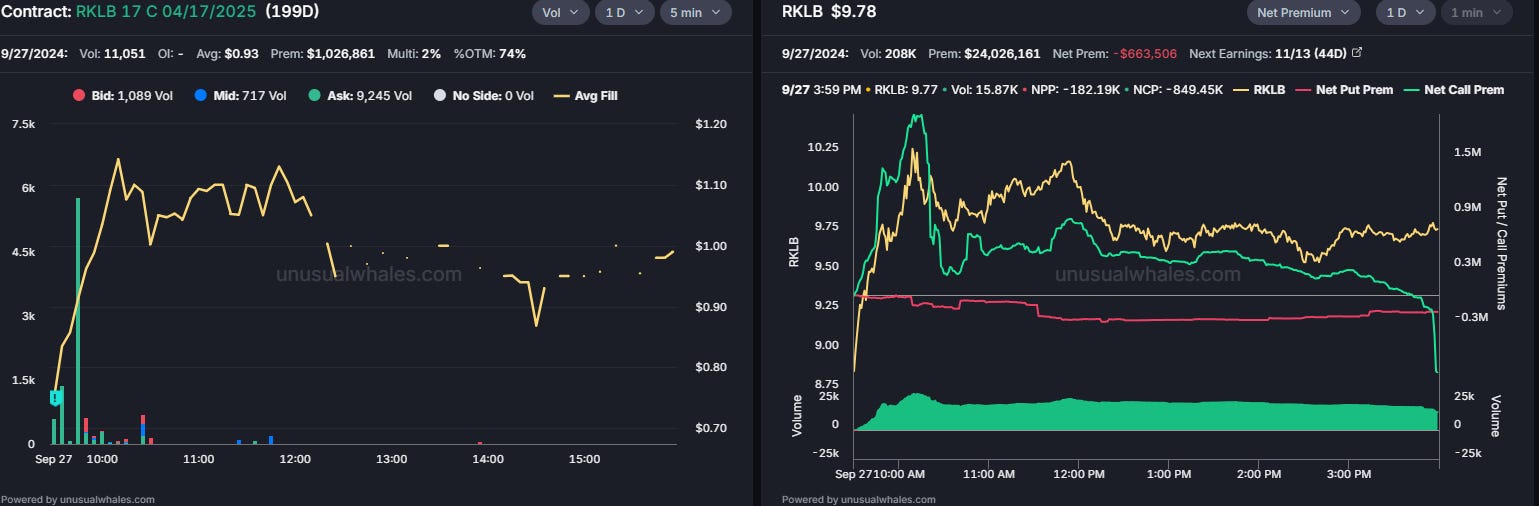The width and height of the screenshot is (1539, 506).
Task: Open the 1 D range dropdown in RKLB chart
Action: [1405, 13]
